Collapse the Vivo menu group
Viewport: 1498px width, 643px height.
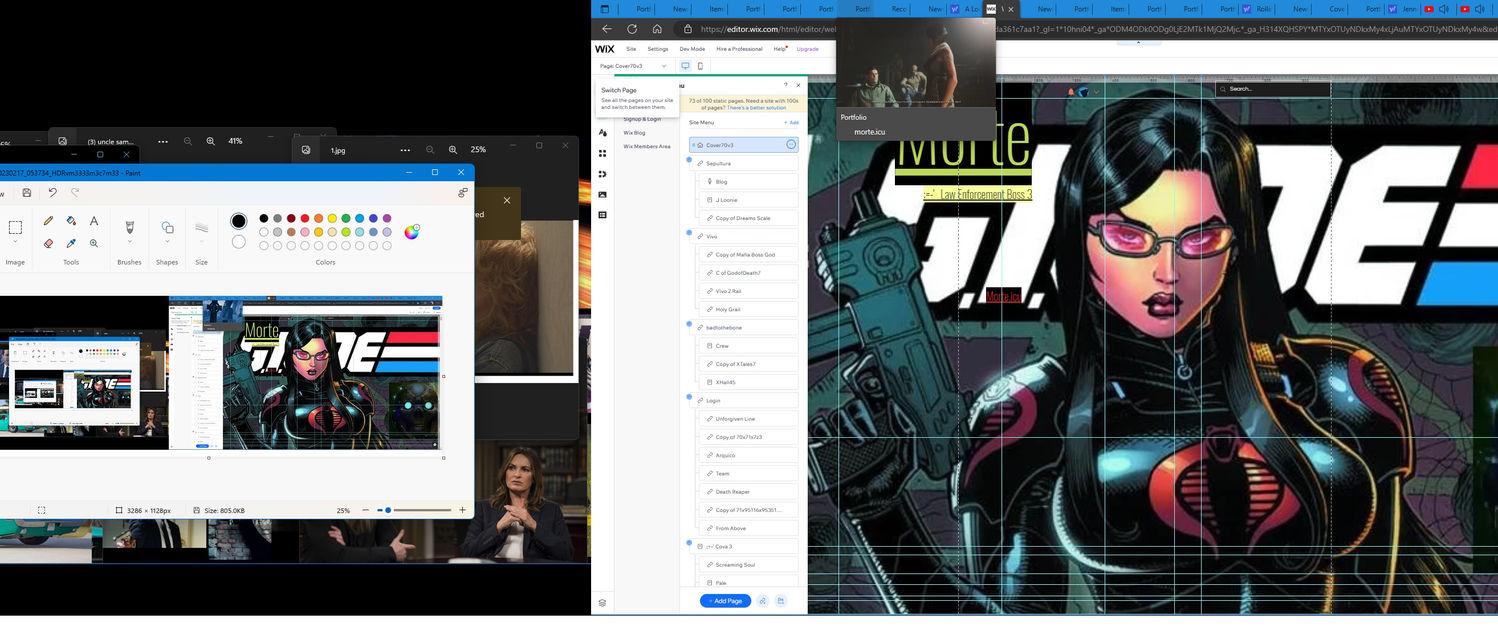coord(690,233)
